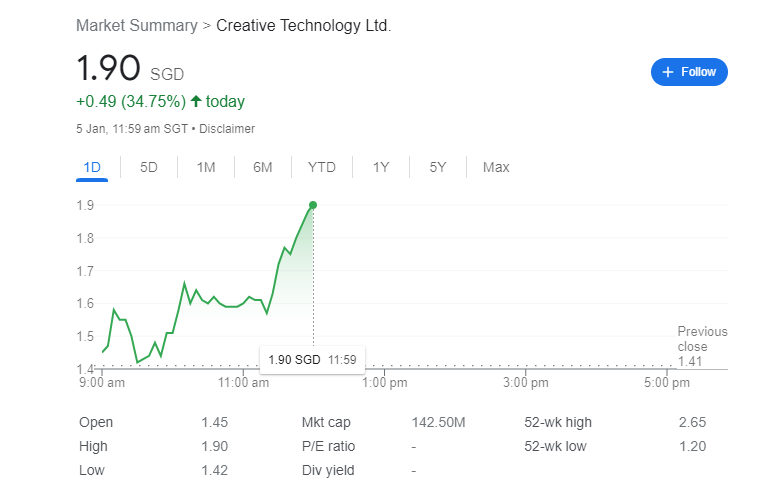Click the plus icon in Follow
Image resolution: width=783 pixels, height=491 pixels.
669,72
